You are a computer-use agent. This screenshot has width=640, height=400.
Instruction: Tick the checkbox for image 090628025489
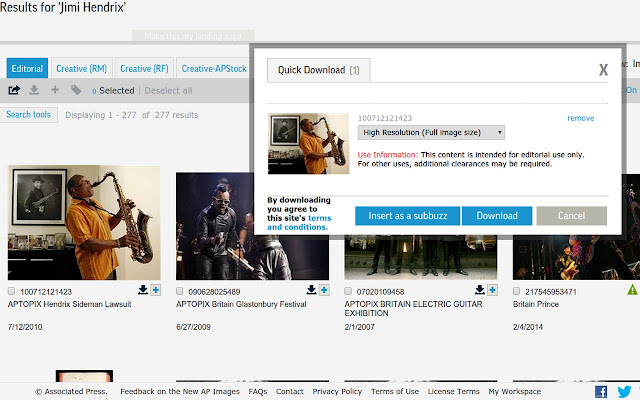(180, 291)
